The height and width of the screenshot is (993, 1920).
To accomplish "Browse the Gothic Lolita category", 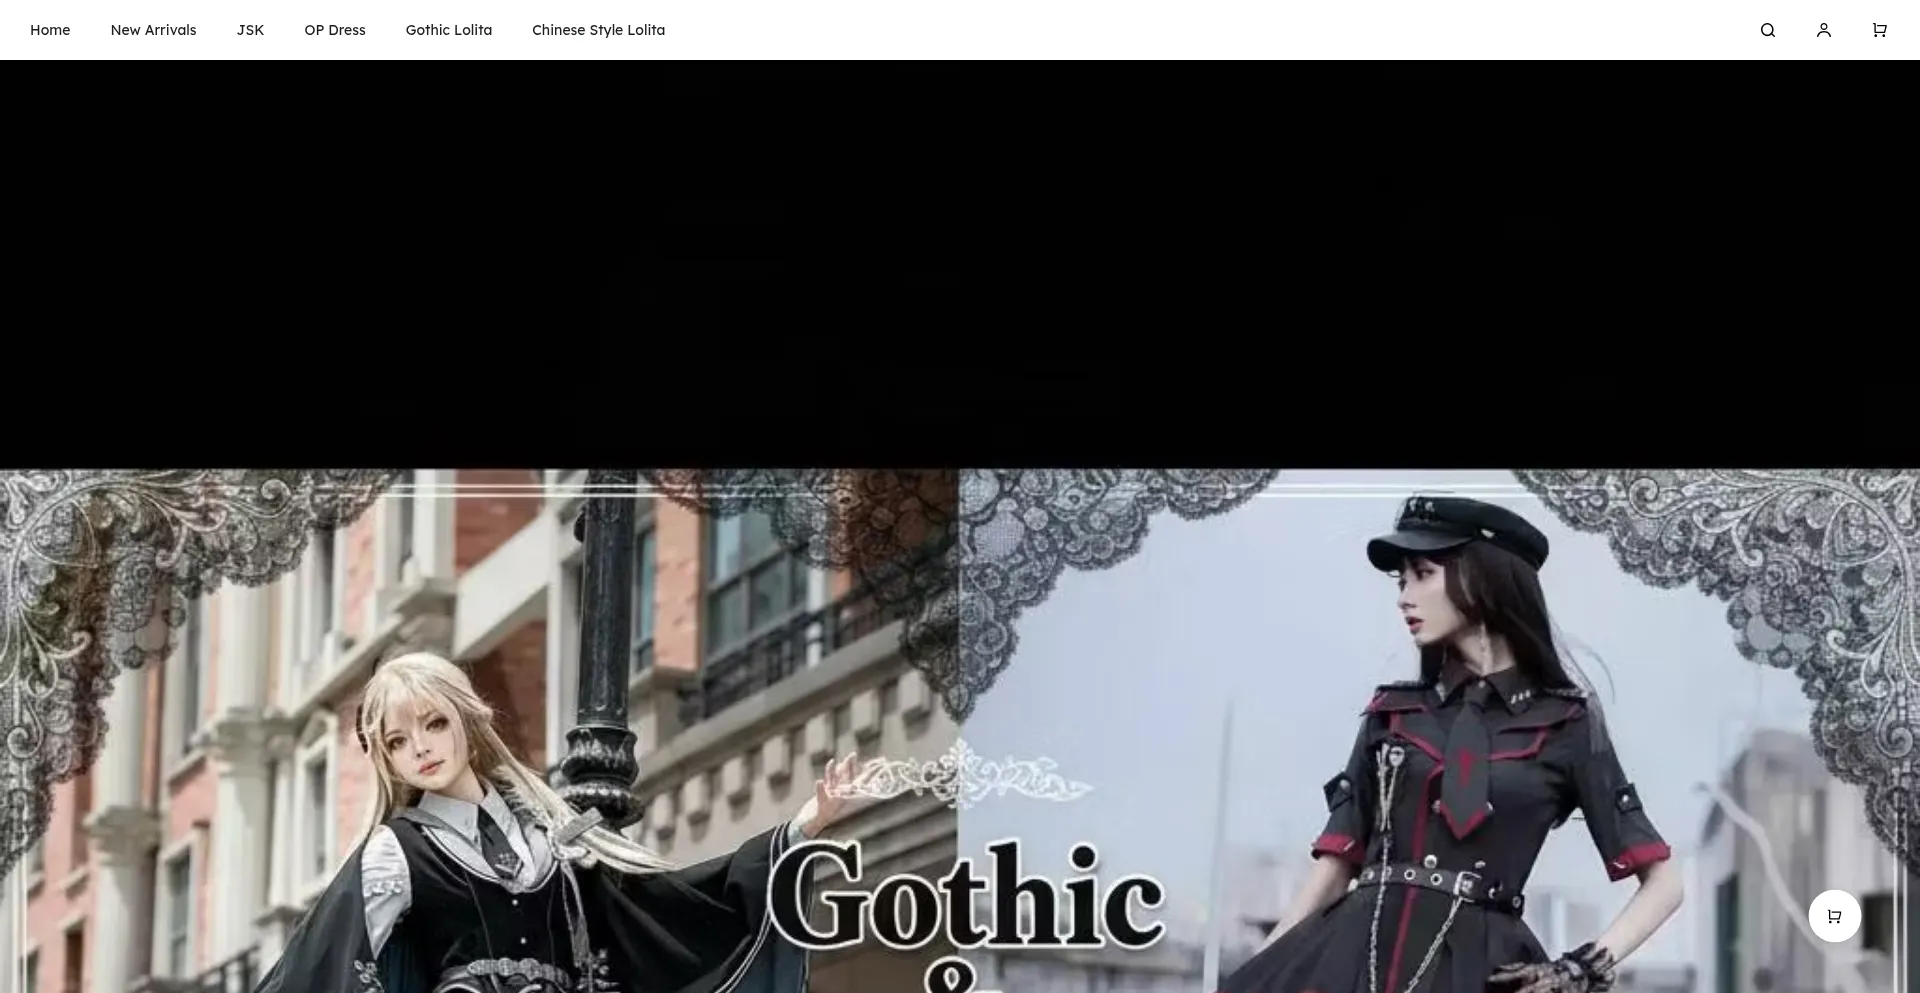I will click(449, 30).
